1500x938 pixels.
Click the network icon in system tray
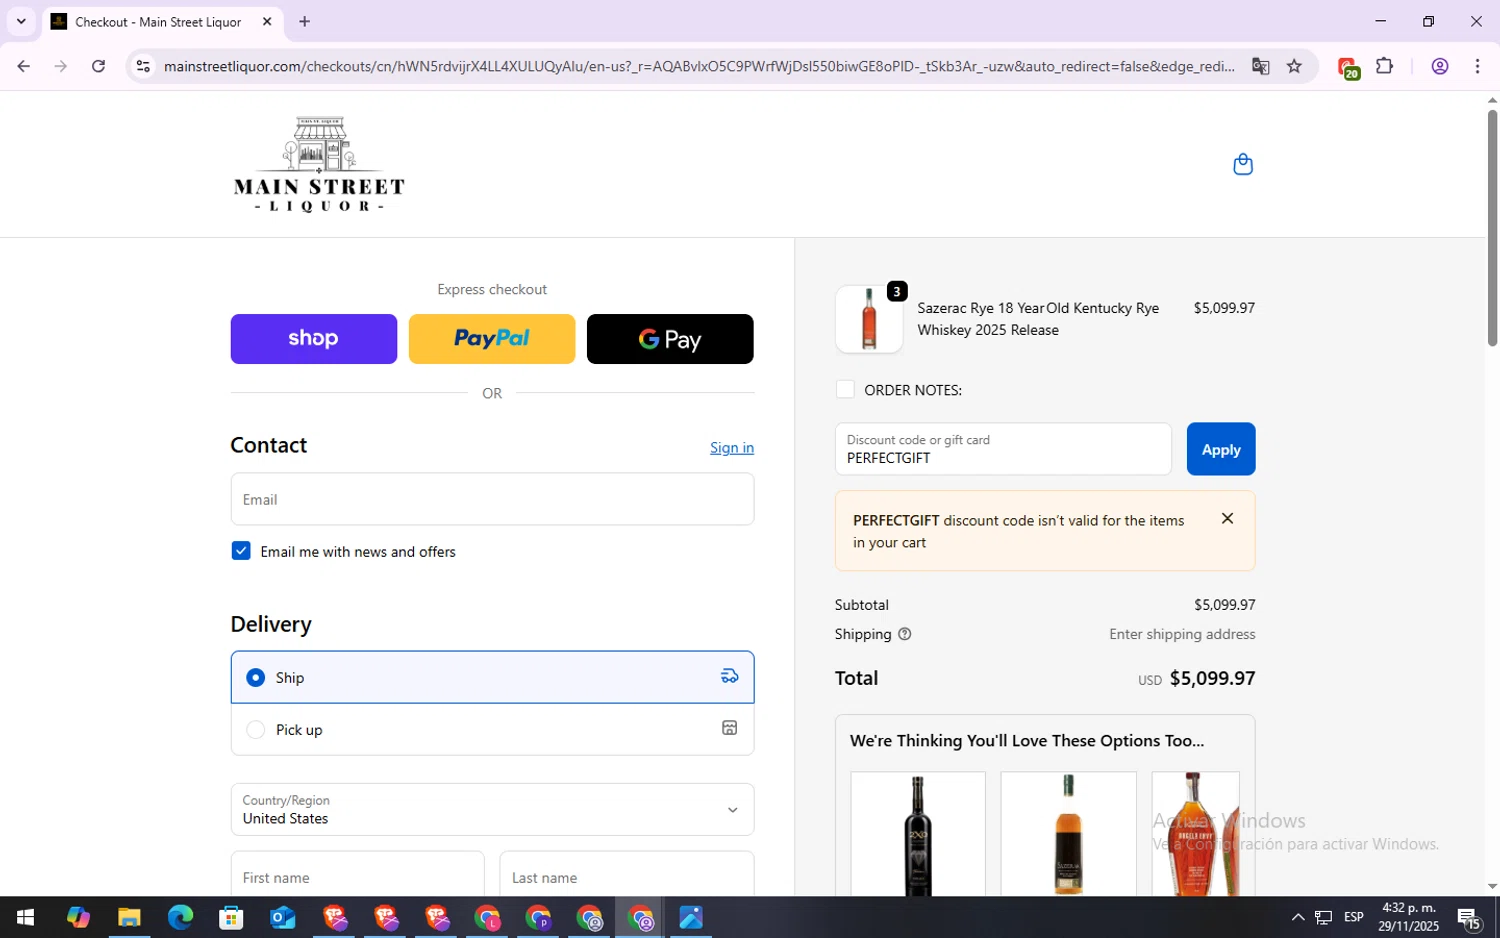(x=1323, y=917)
